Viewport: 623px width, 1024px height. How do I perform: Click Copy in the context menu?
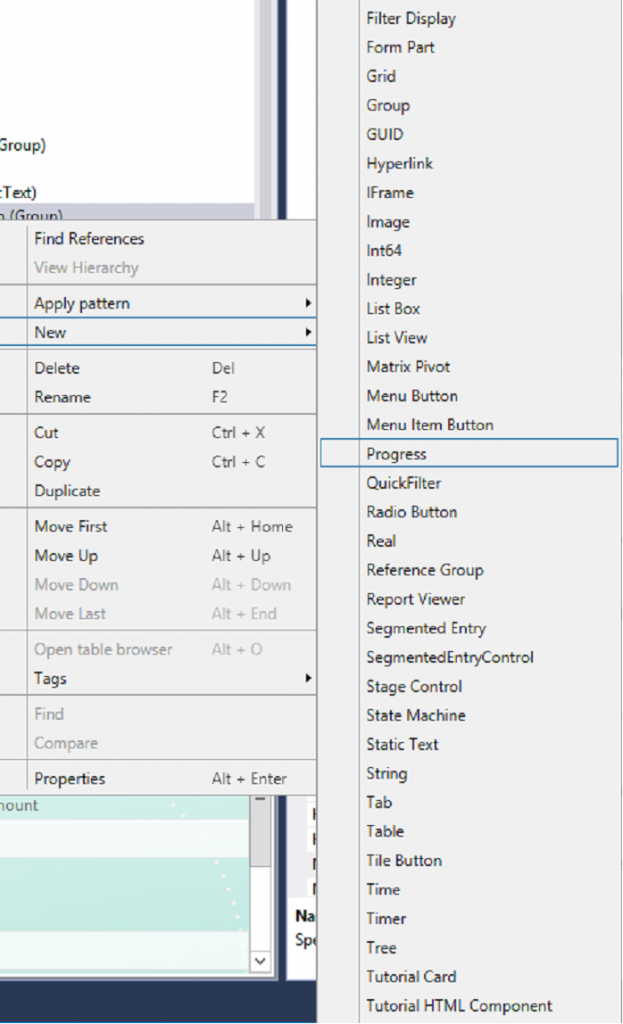51,462
